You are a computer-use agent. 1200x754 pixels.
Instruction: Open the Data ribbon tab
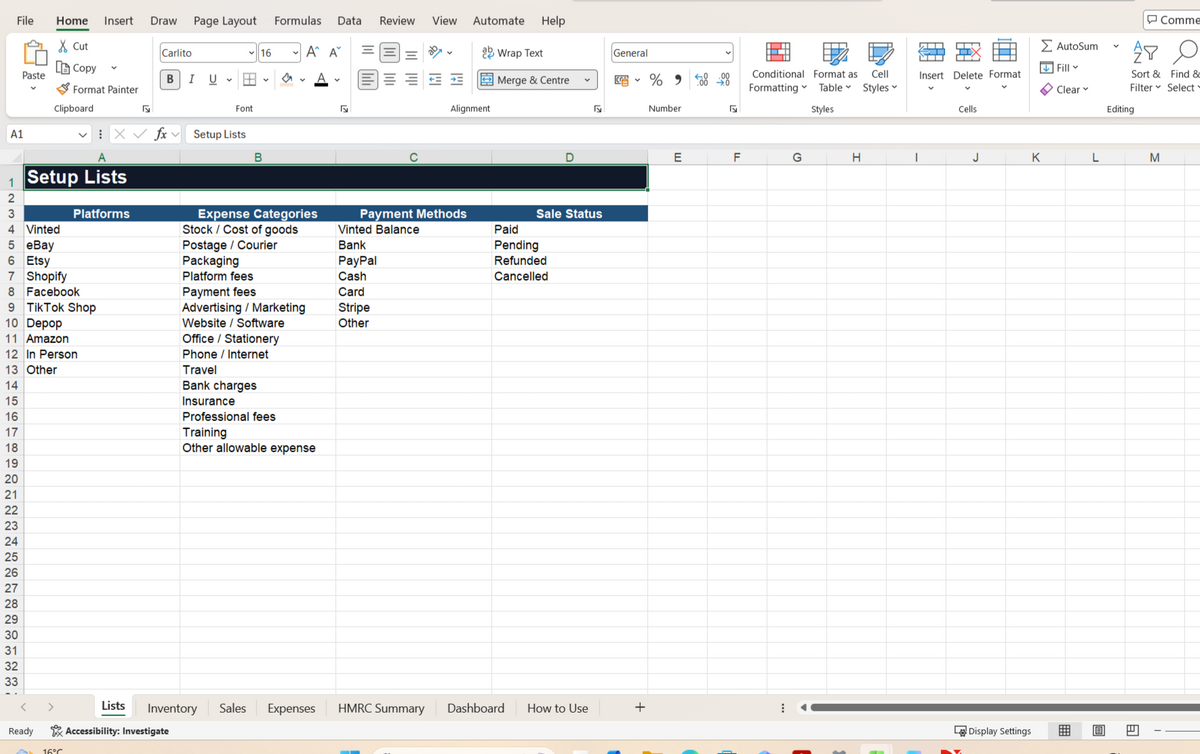(349, 20)
